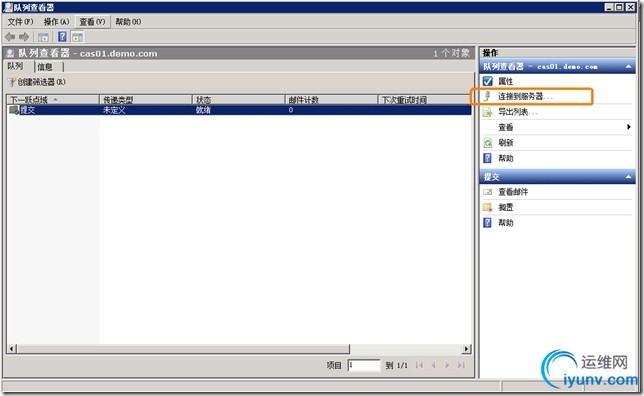Screen dimensions: 644x396
Task: Click the 连接到服务器 icon
Action: point(488,97)
